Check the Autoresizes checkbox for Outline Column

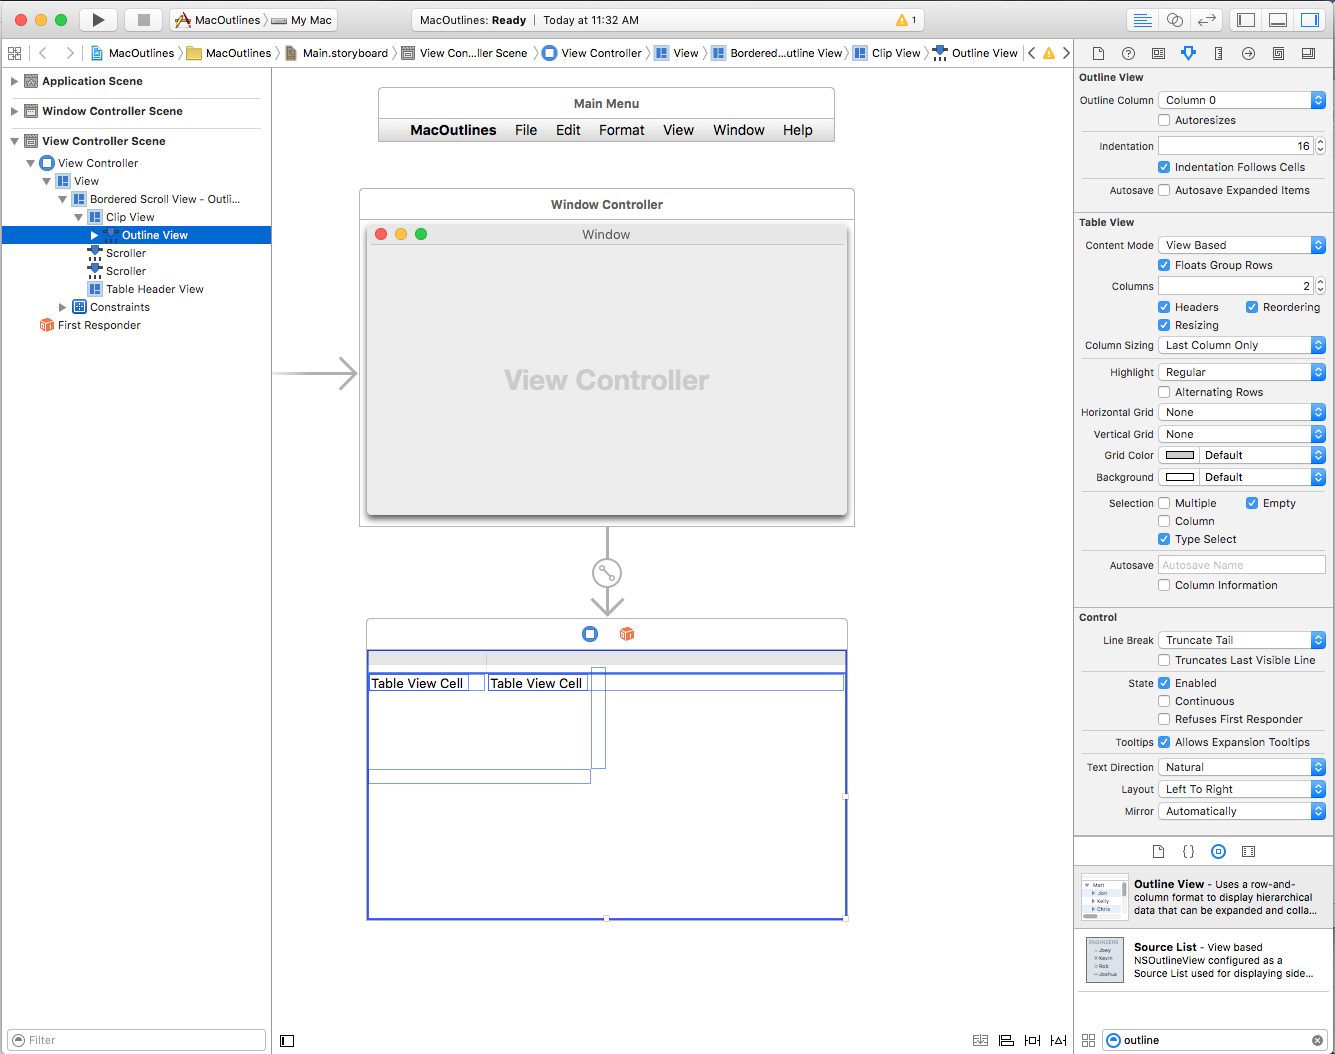point(1163,120)
